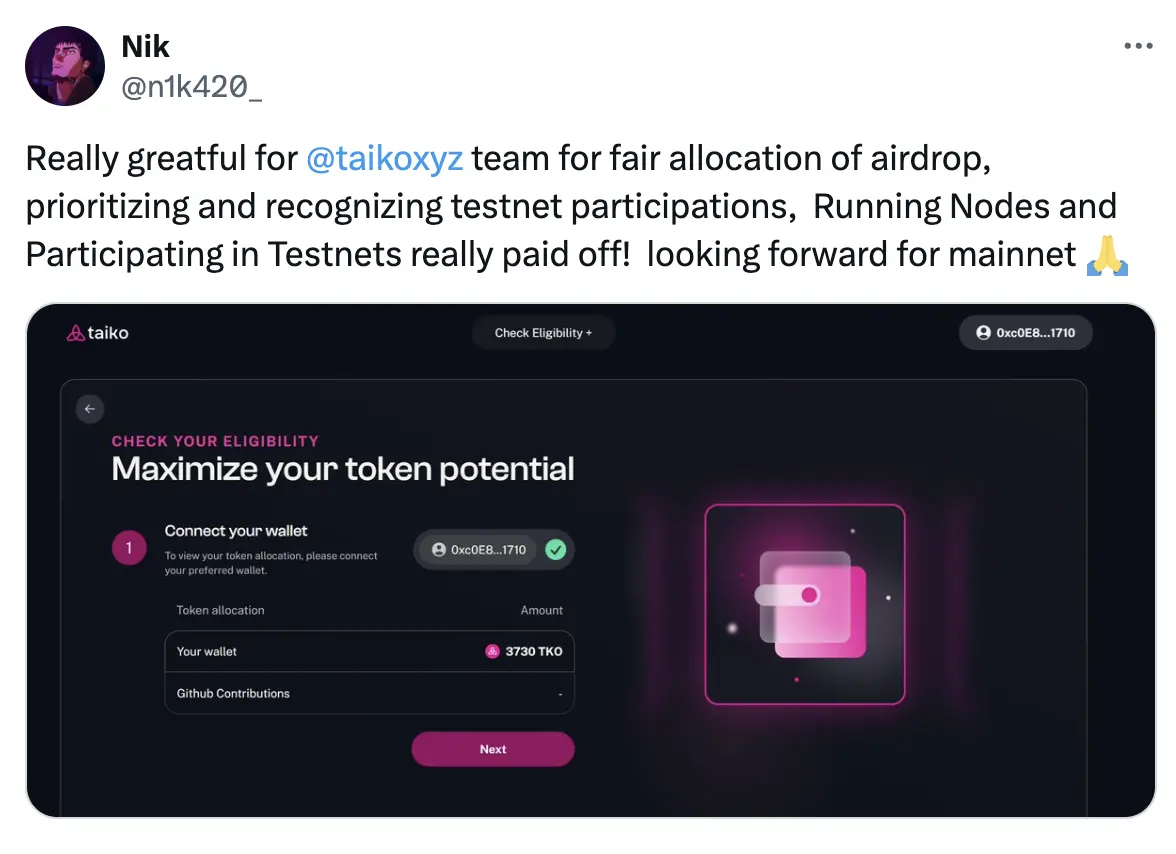The image size is (1176, 854).
Task: Click the Next button
Action: (x=493, y=749)
